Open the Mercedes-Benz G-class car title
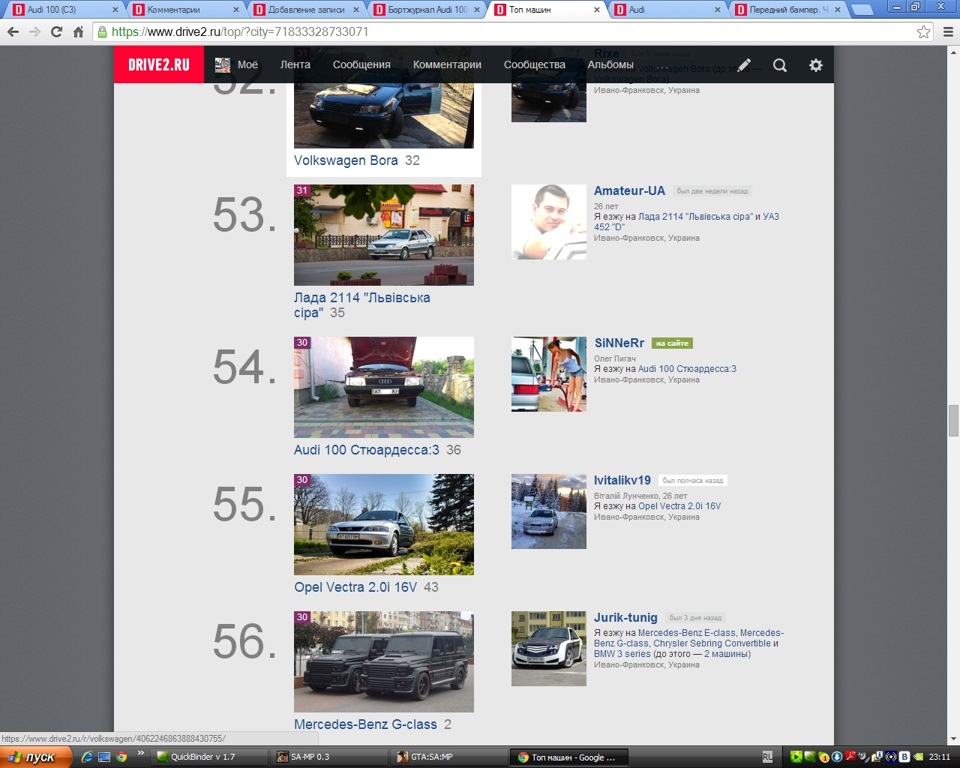This screenshot has width=960, height=768. [x=366, y=725]
